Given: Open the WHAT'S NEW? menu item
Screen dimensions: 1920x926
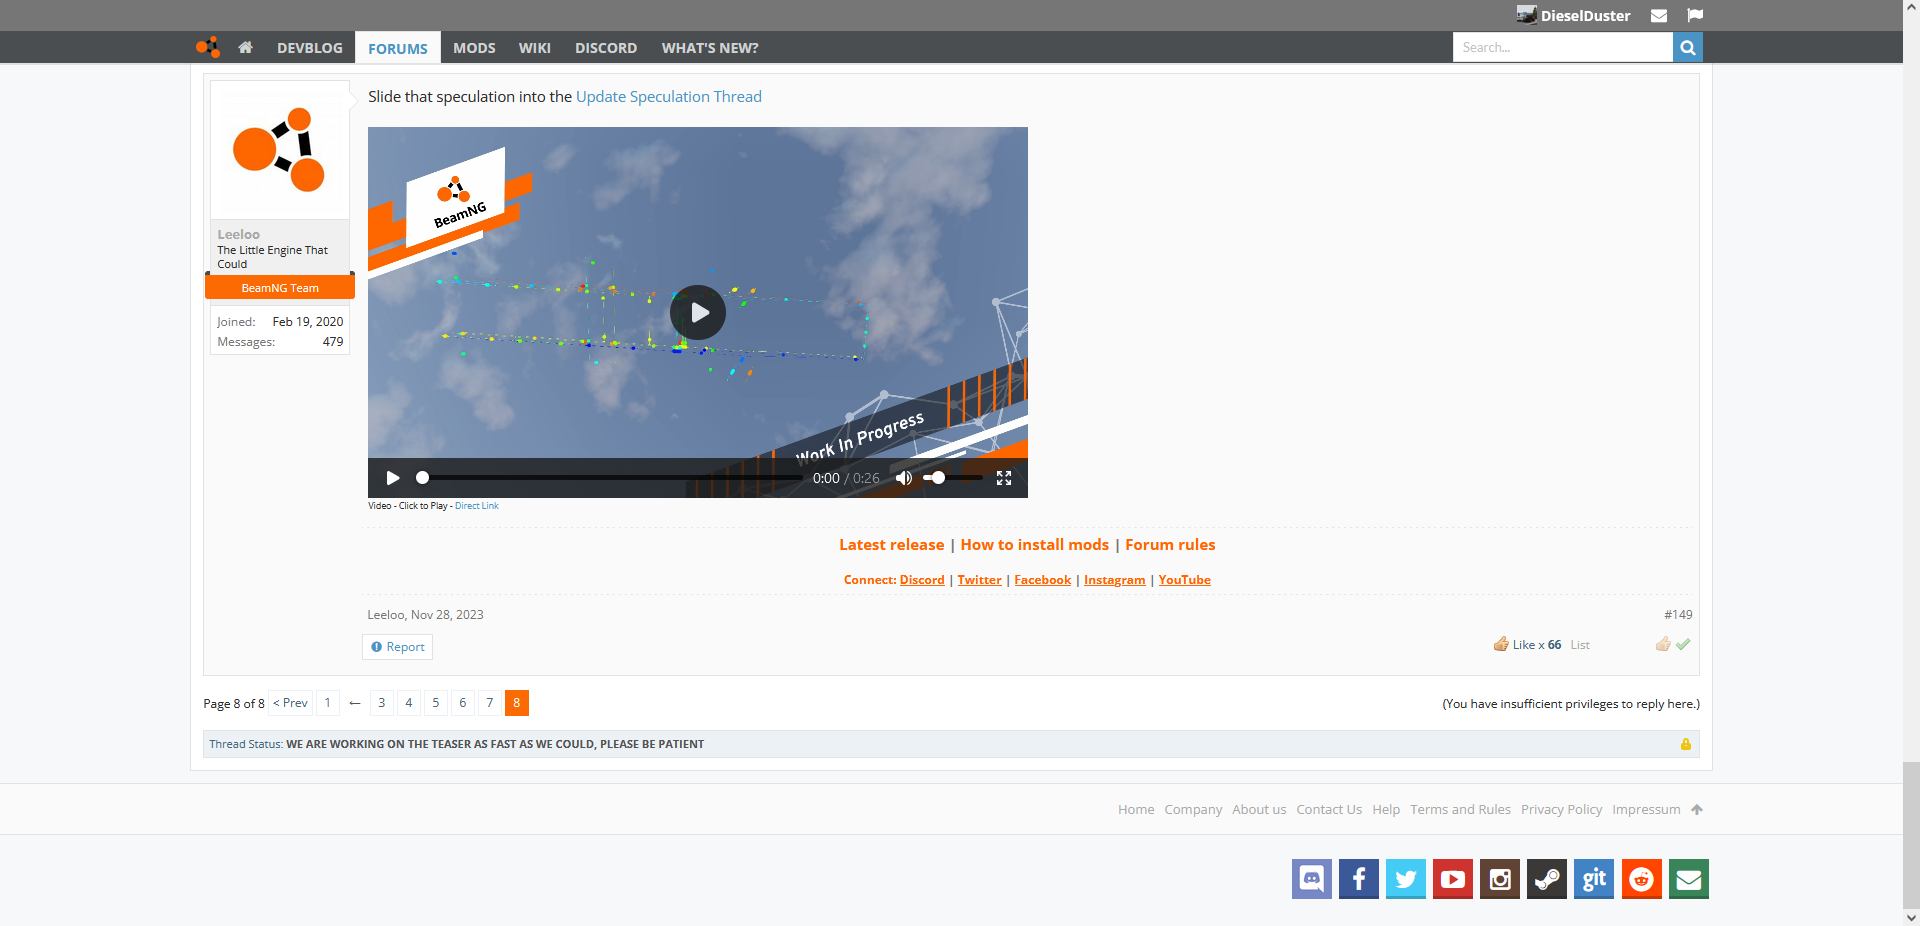Looking at the screenshot, I should pos(710,48).
